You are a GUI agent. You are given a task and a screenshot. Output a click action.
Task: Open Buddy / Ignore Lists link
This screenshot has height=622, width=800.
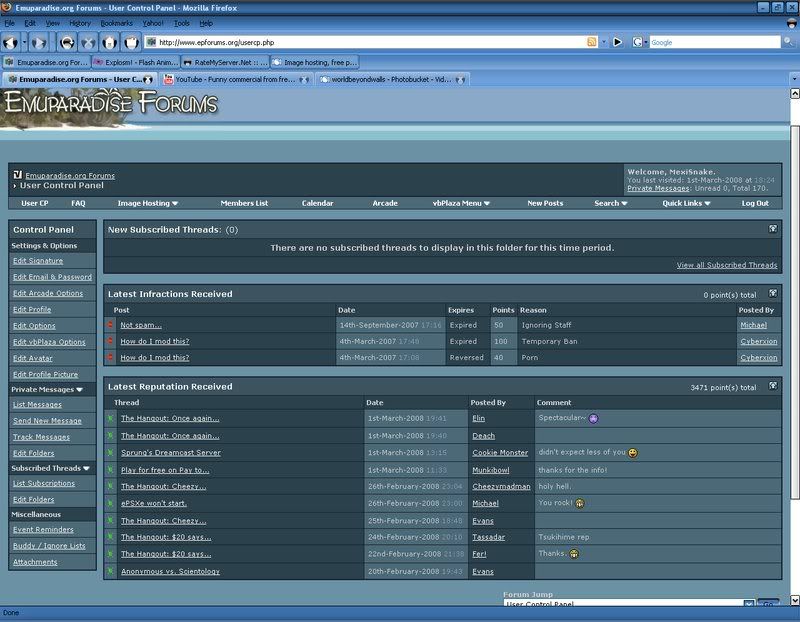pyautogui.click(x=49, y=546)
